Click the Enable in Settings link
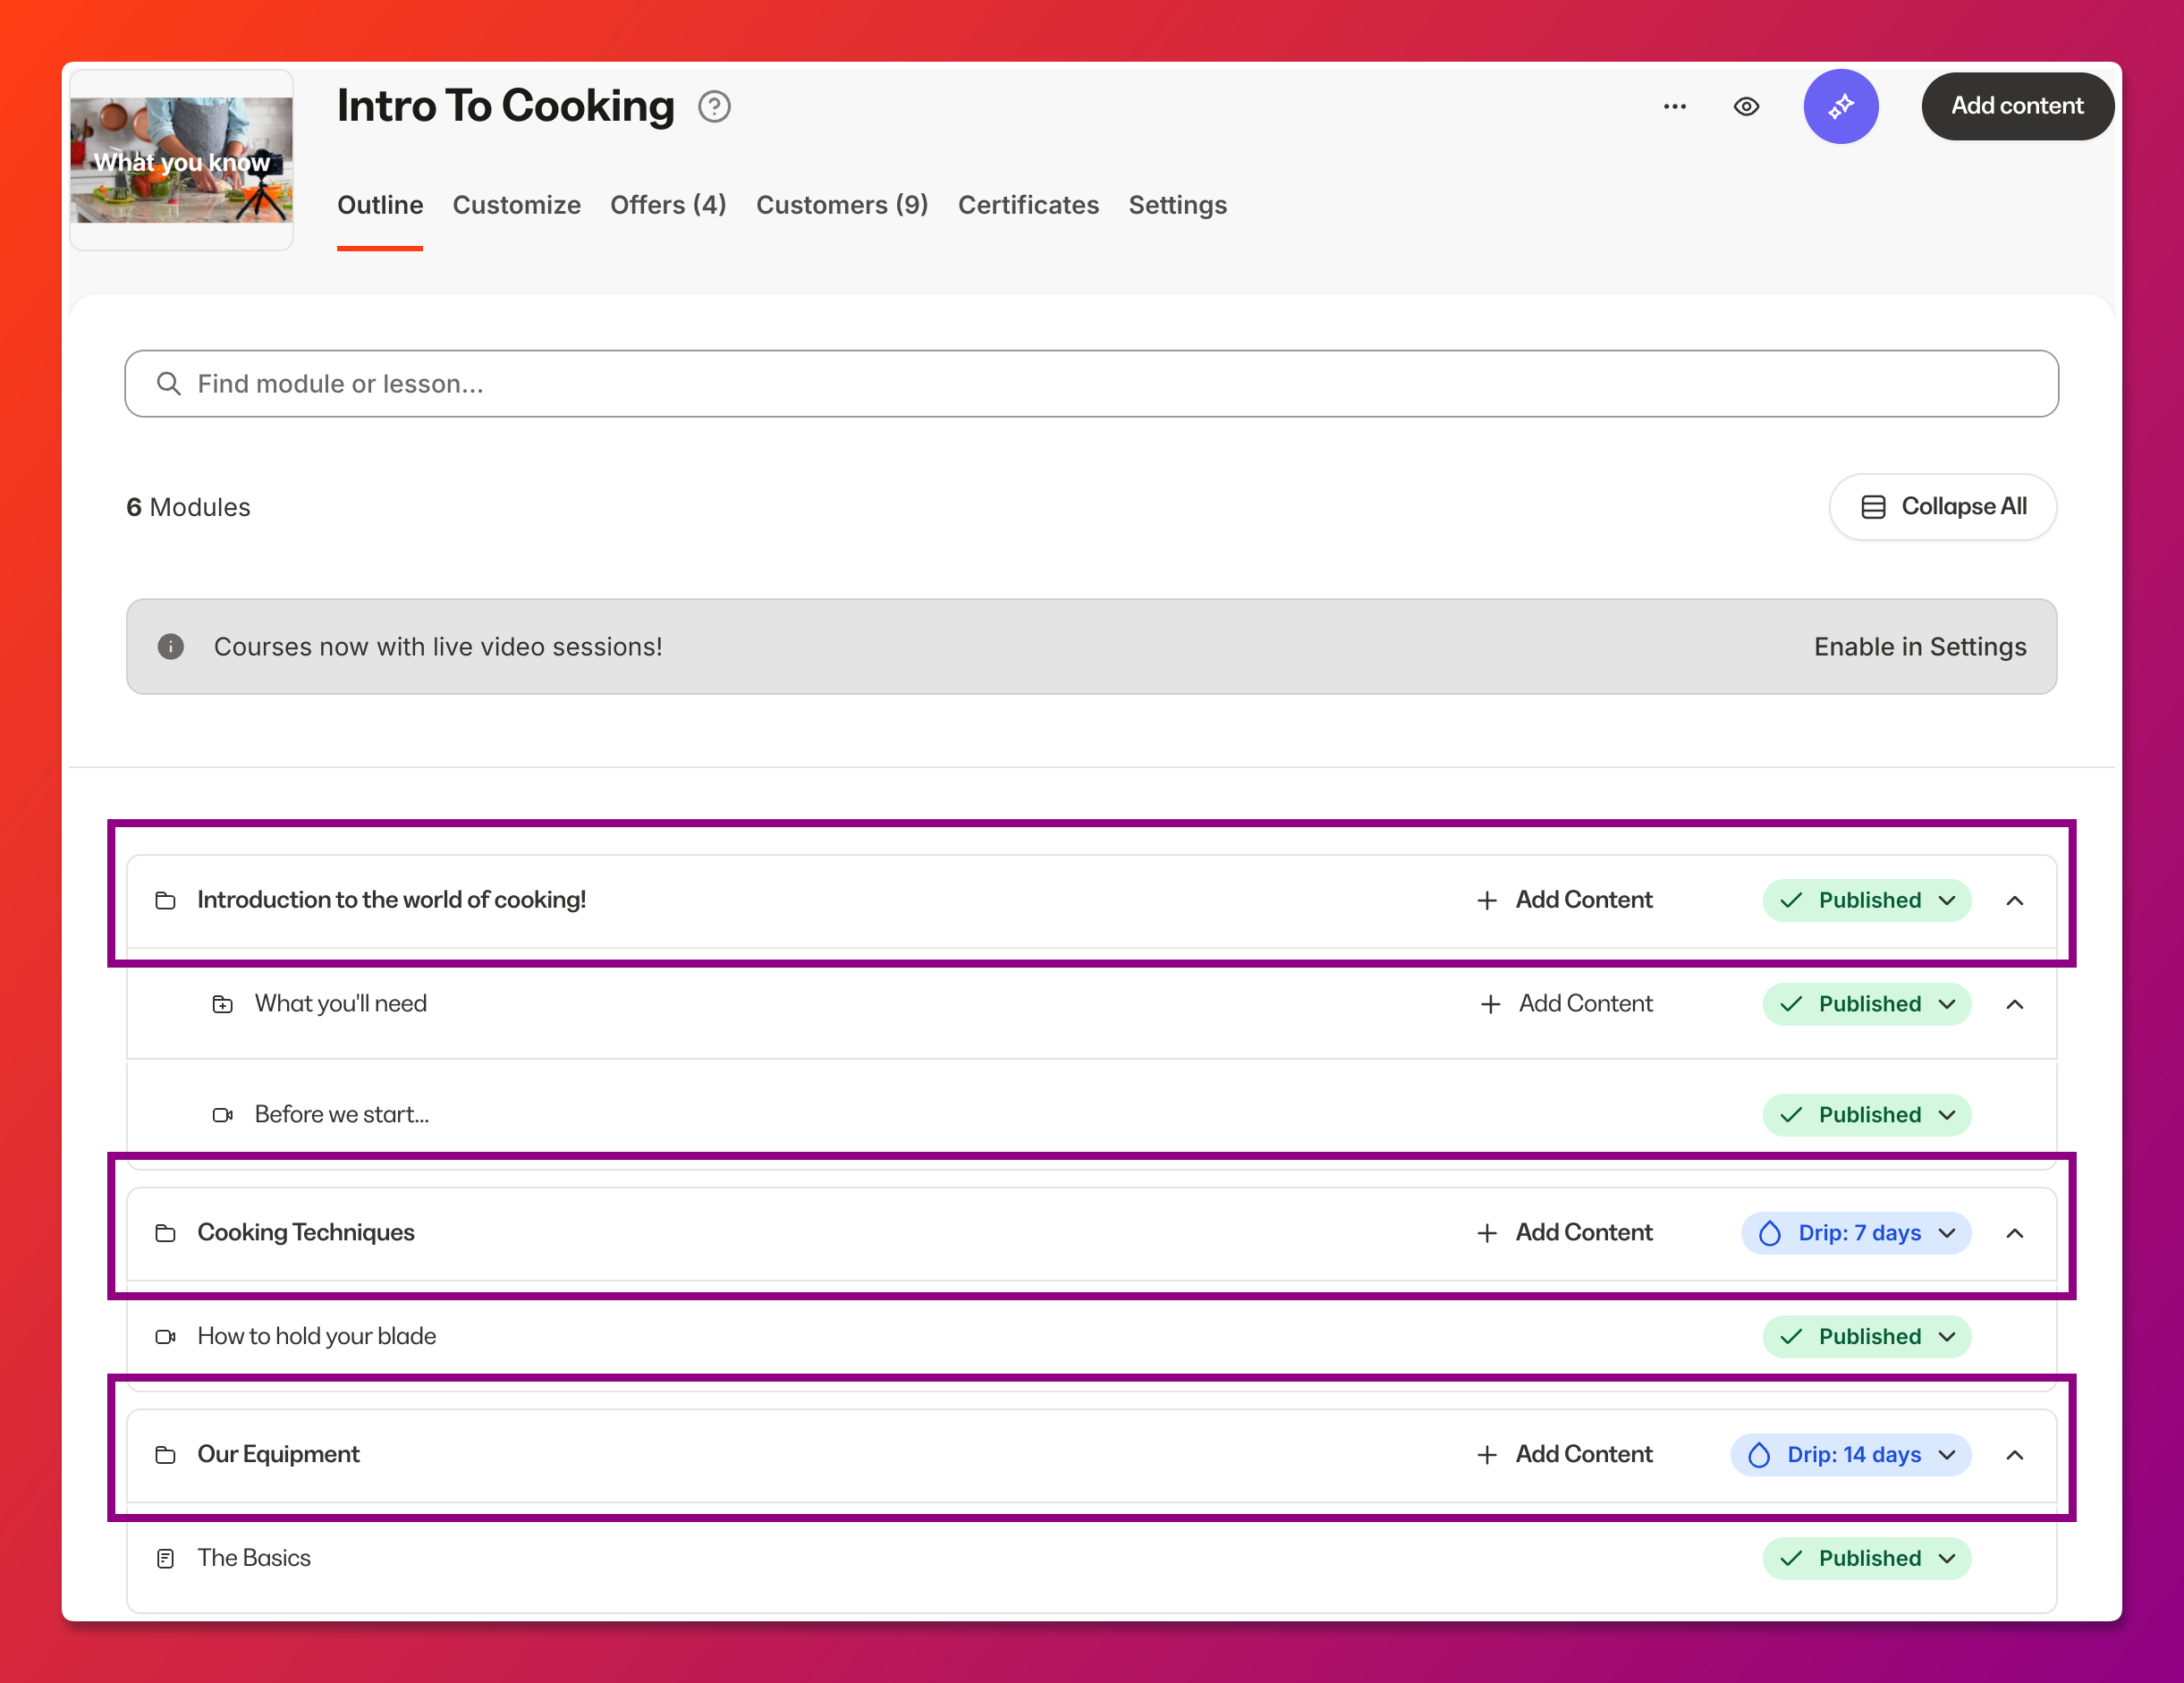Screen dimensions: 2184x1683 (x=1920, y=647)
